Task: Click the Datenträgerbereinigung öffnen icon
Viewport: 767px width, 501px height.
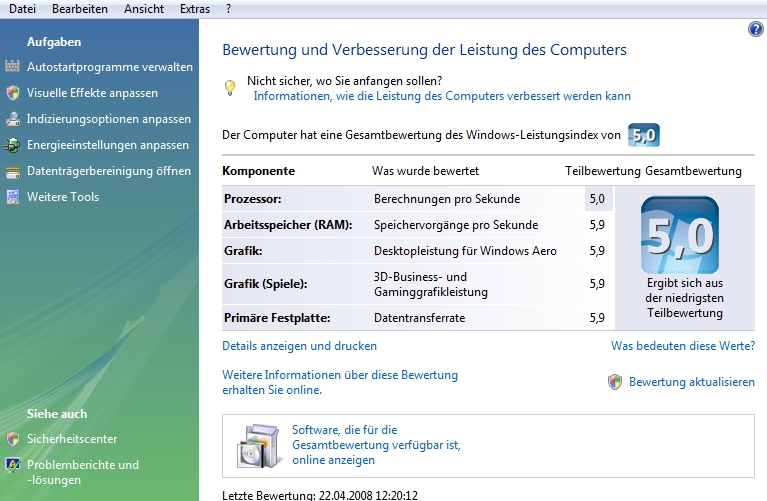Action: (x=13, y=171)
